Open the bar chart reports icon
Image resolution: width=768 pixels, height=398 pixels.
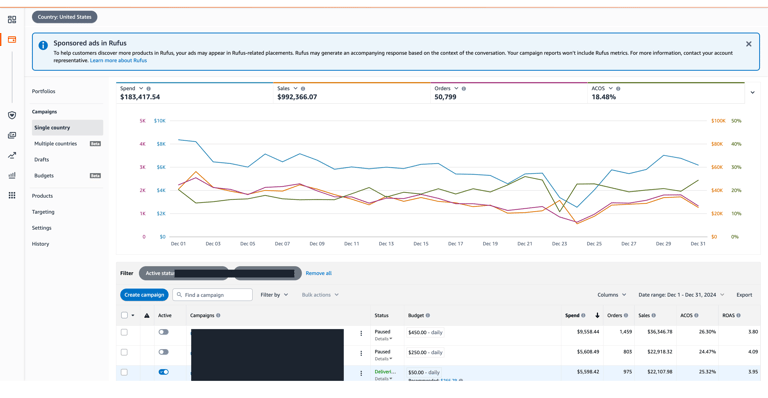tap(12, 175)
